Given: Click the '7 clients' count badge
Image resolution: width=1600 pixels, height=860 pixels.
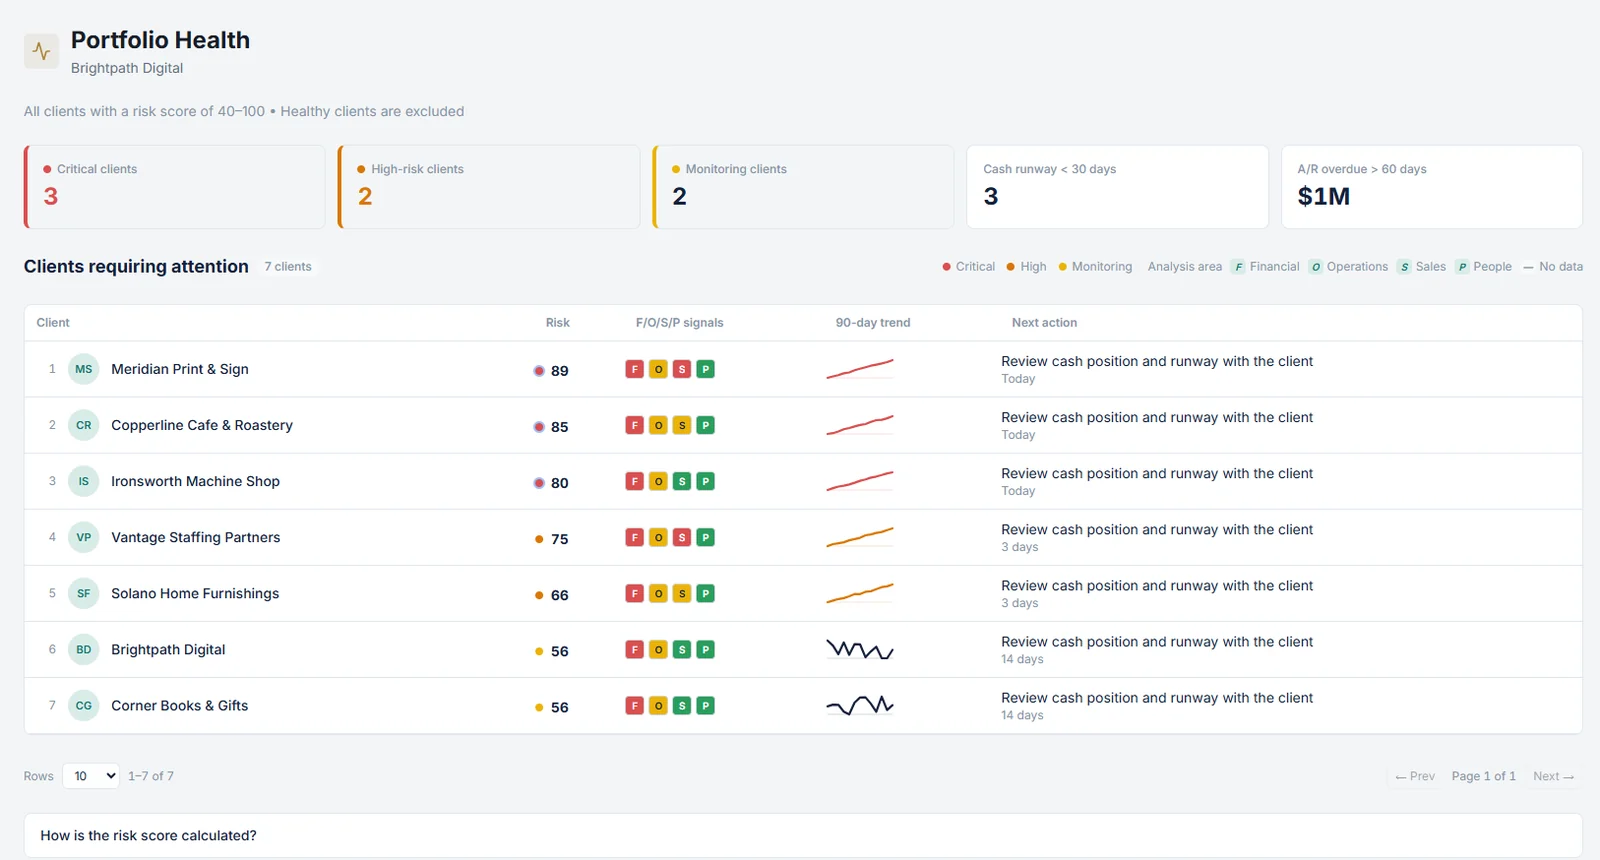Looking at the screenshot, I should click(288, 267).
